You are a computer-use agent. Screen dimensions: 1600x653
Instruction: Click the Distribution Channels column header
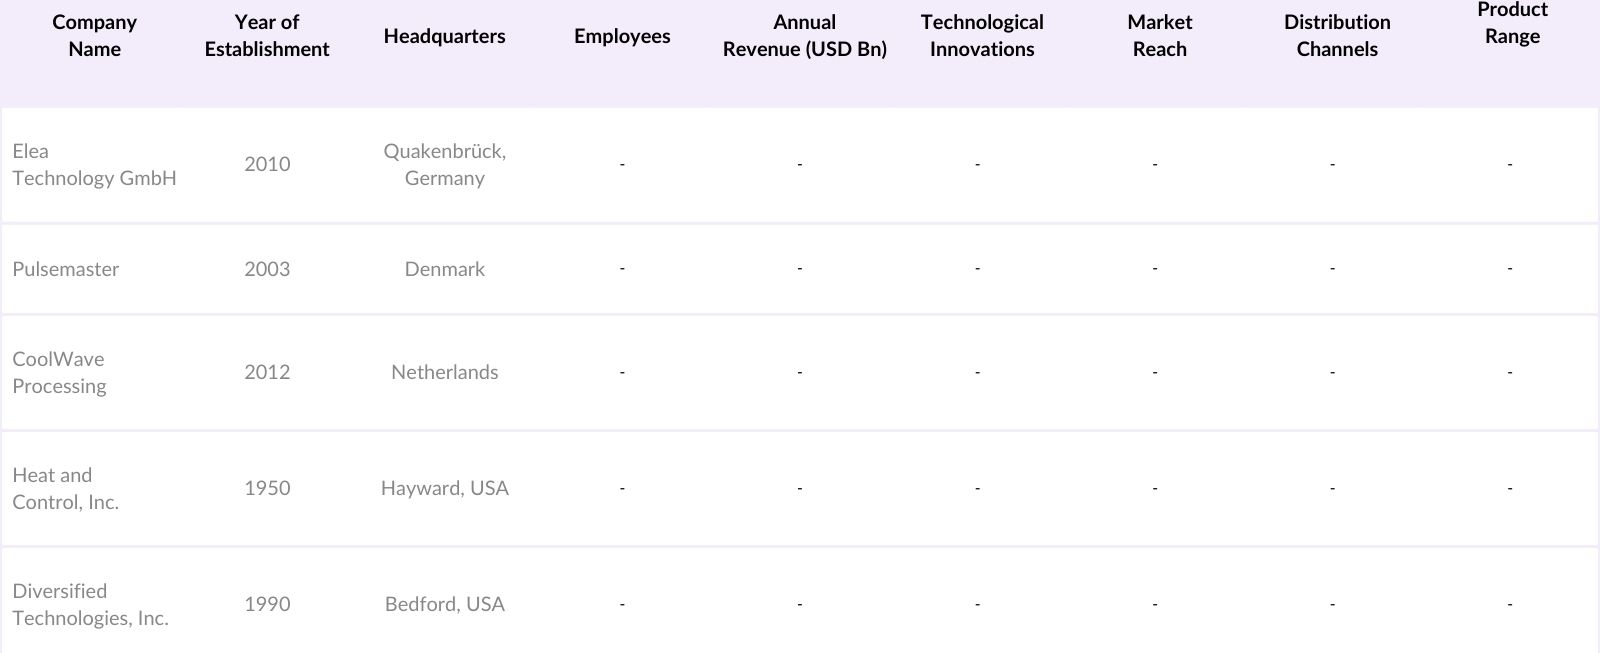pos(1337,36)
